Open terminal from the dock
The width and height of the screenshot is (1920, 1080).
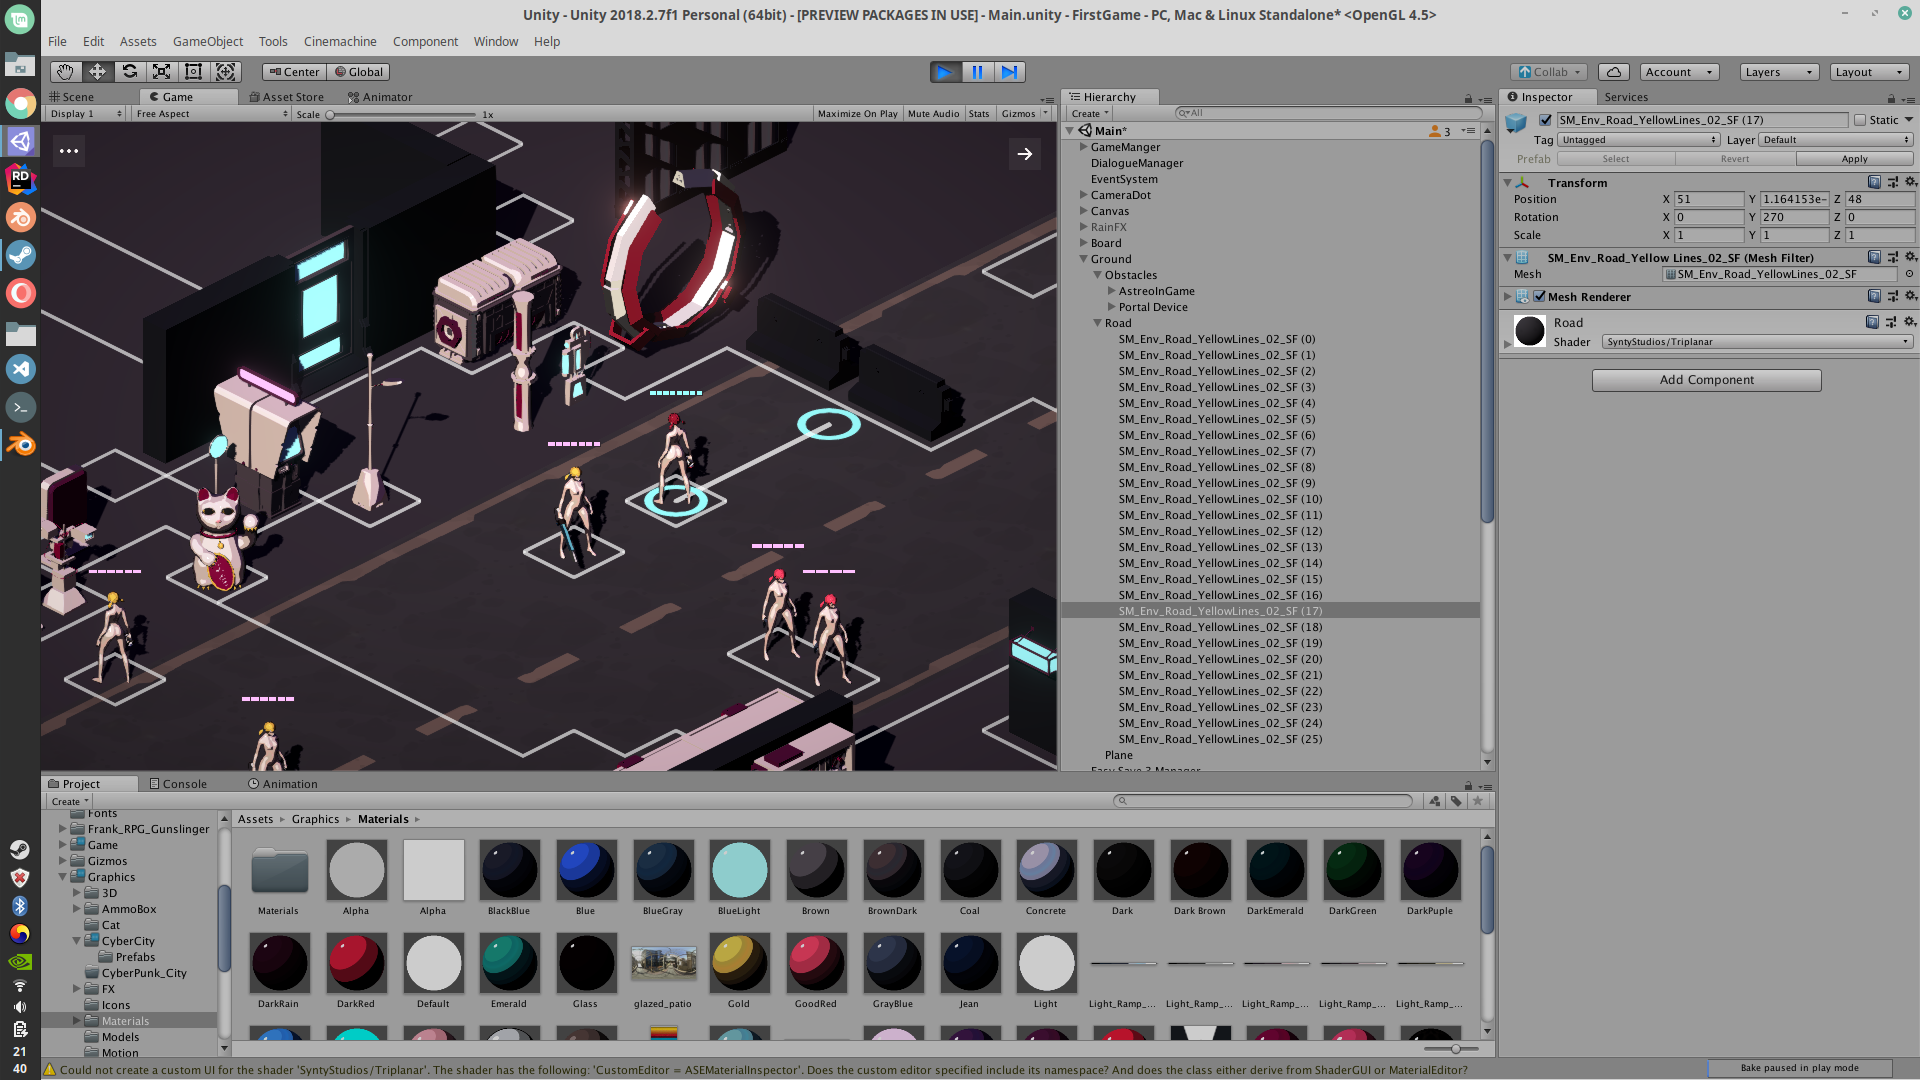click(20, 407)
